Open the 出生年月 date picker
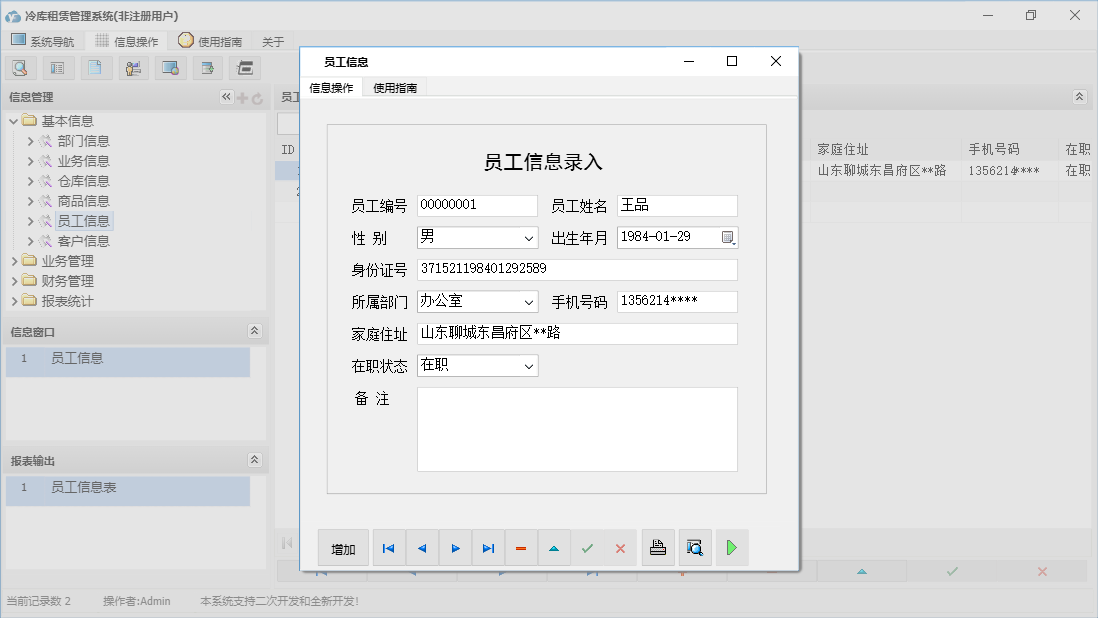Screen dimensions: 1098x618 coord(729,237)
